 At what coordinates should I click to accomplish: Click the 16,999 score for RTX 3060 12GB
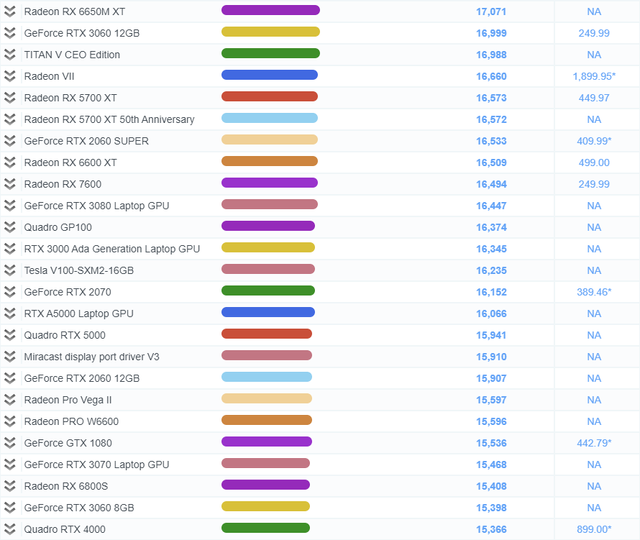click(x=491, y=33)
